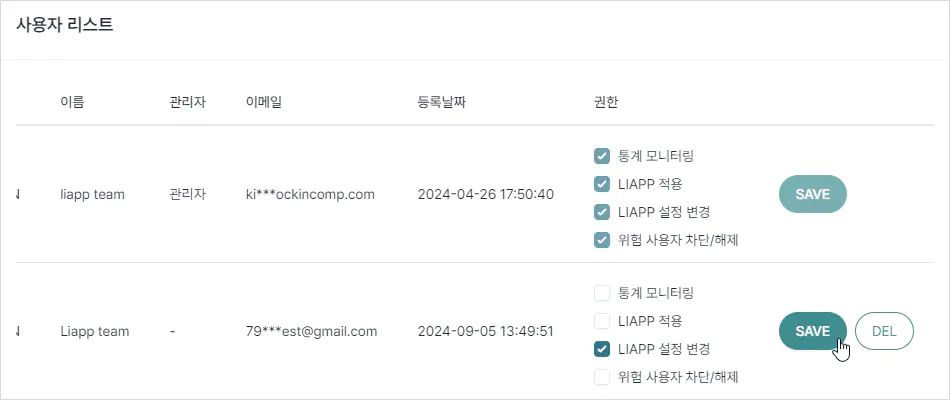Viewport: 950px width, 400px height.
Task: Delete the 79***est@gmail.com user with DEL
Action: (x=884, y=331)
